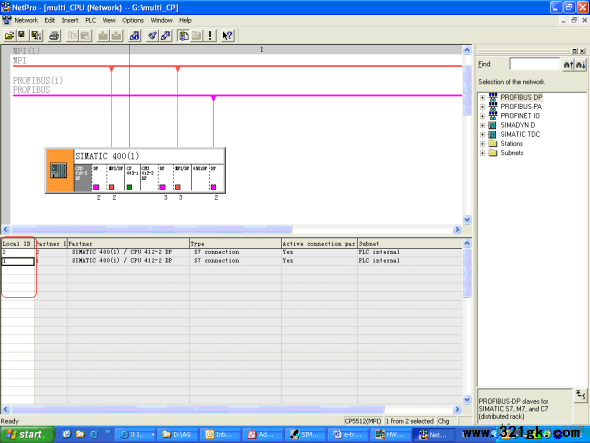The image size is (590, 443).
Task: Open the Options menu
Action: [x=133, y=20]
